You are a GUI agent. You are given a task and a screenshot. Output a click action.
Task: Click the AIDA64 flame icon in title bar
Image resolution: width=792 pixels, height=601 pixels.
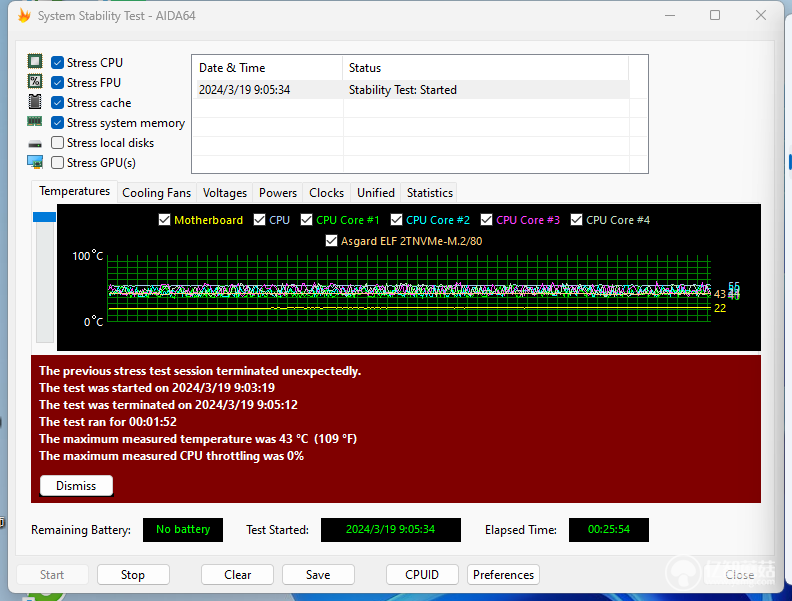(24, 16)
